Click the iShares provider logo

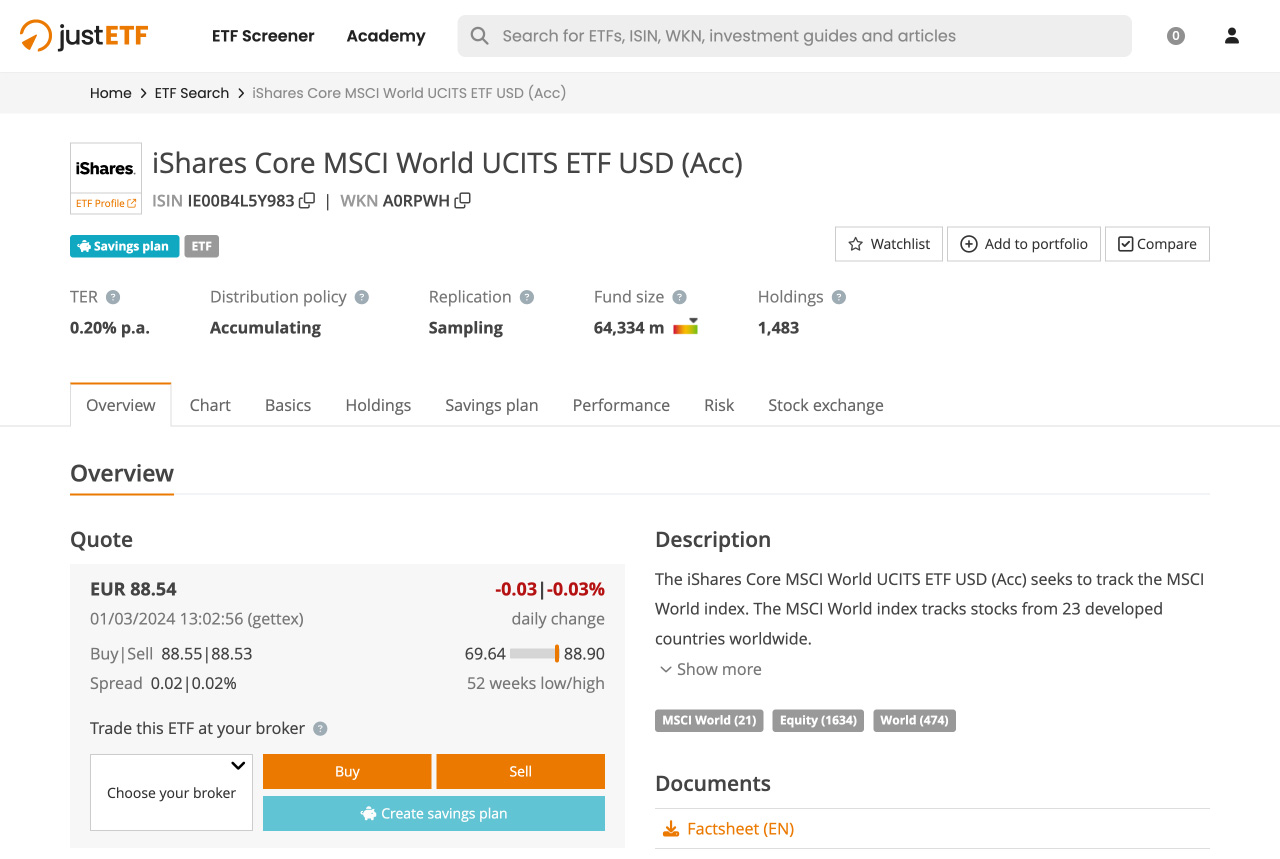[x=106, y=168]
